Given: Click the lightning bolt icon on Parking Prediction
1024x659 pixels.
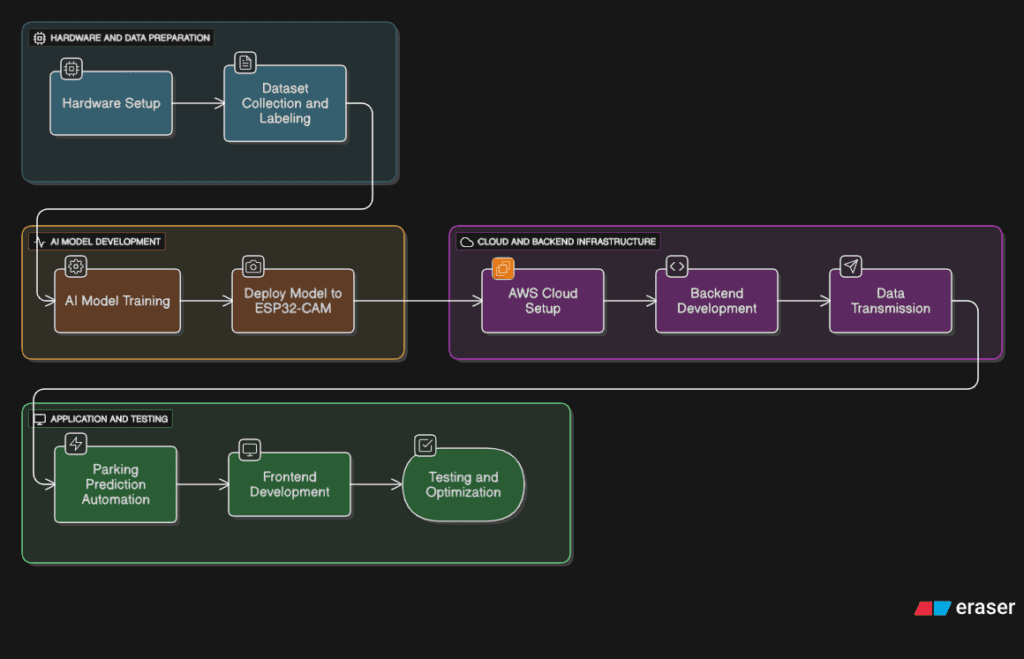Looking at the screenshot, I should click(x=76, y=444).
